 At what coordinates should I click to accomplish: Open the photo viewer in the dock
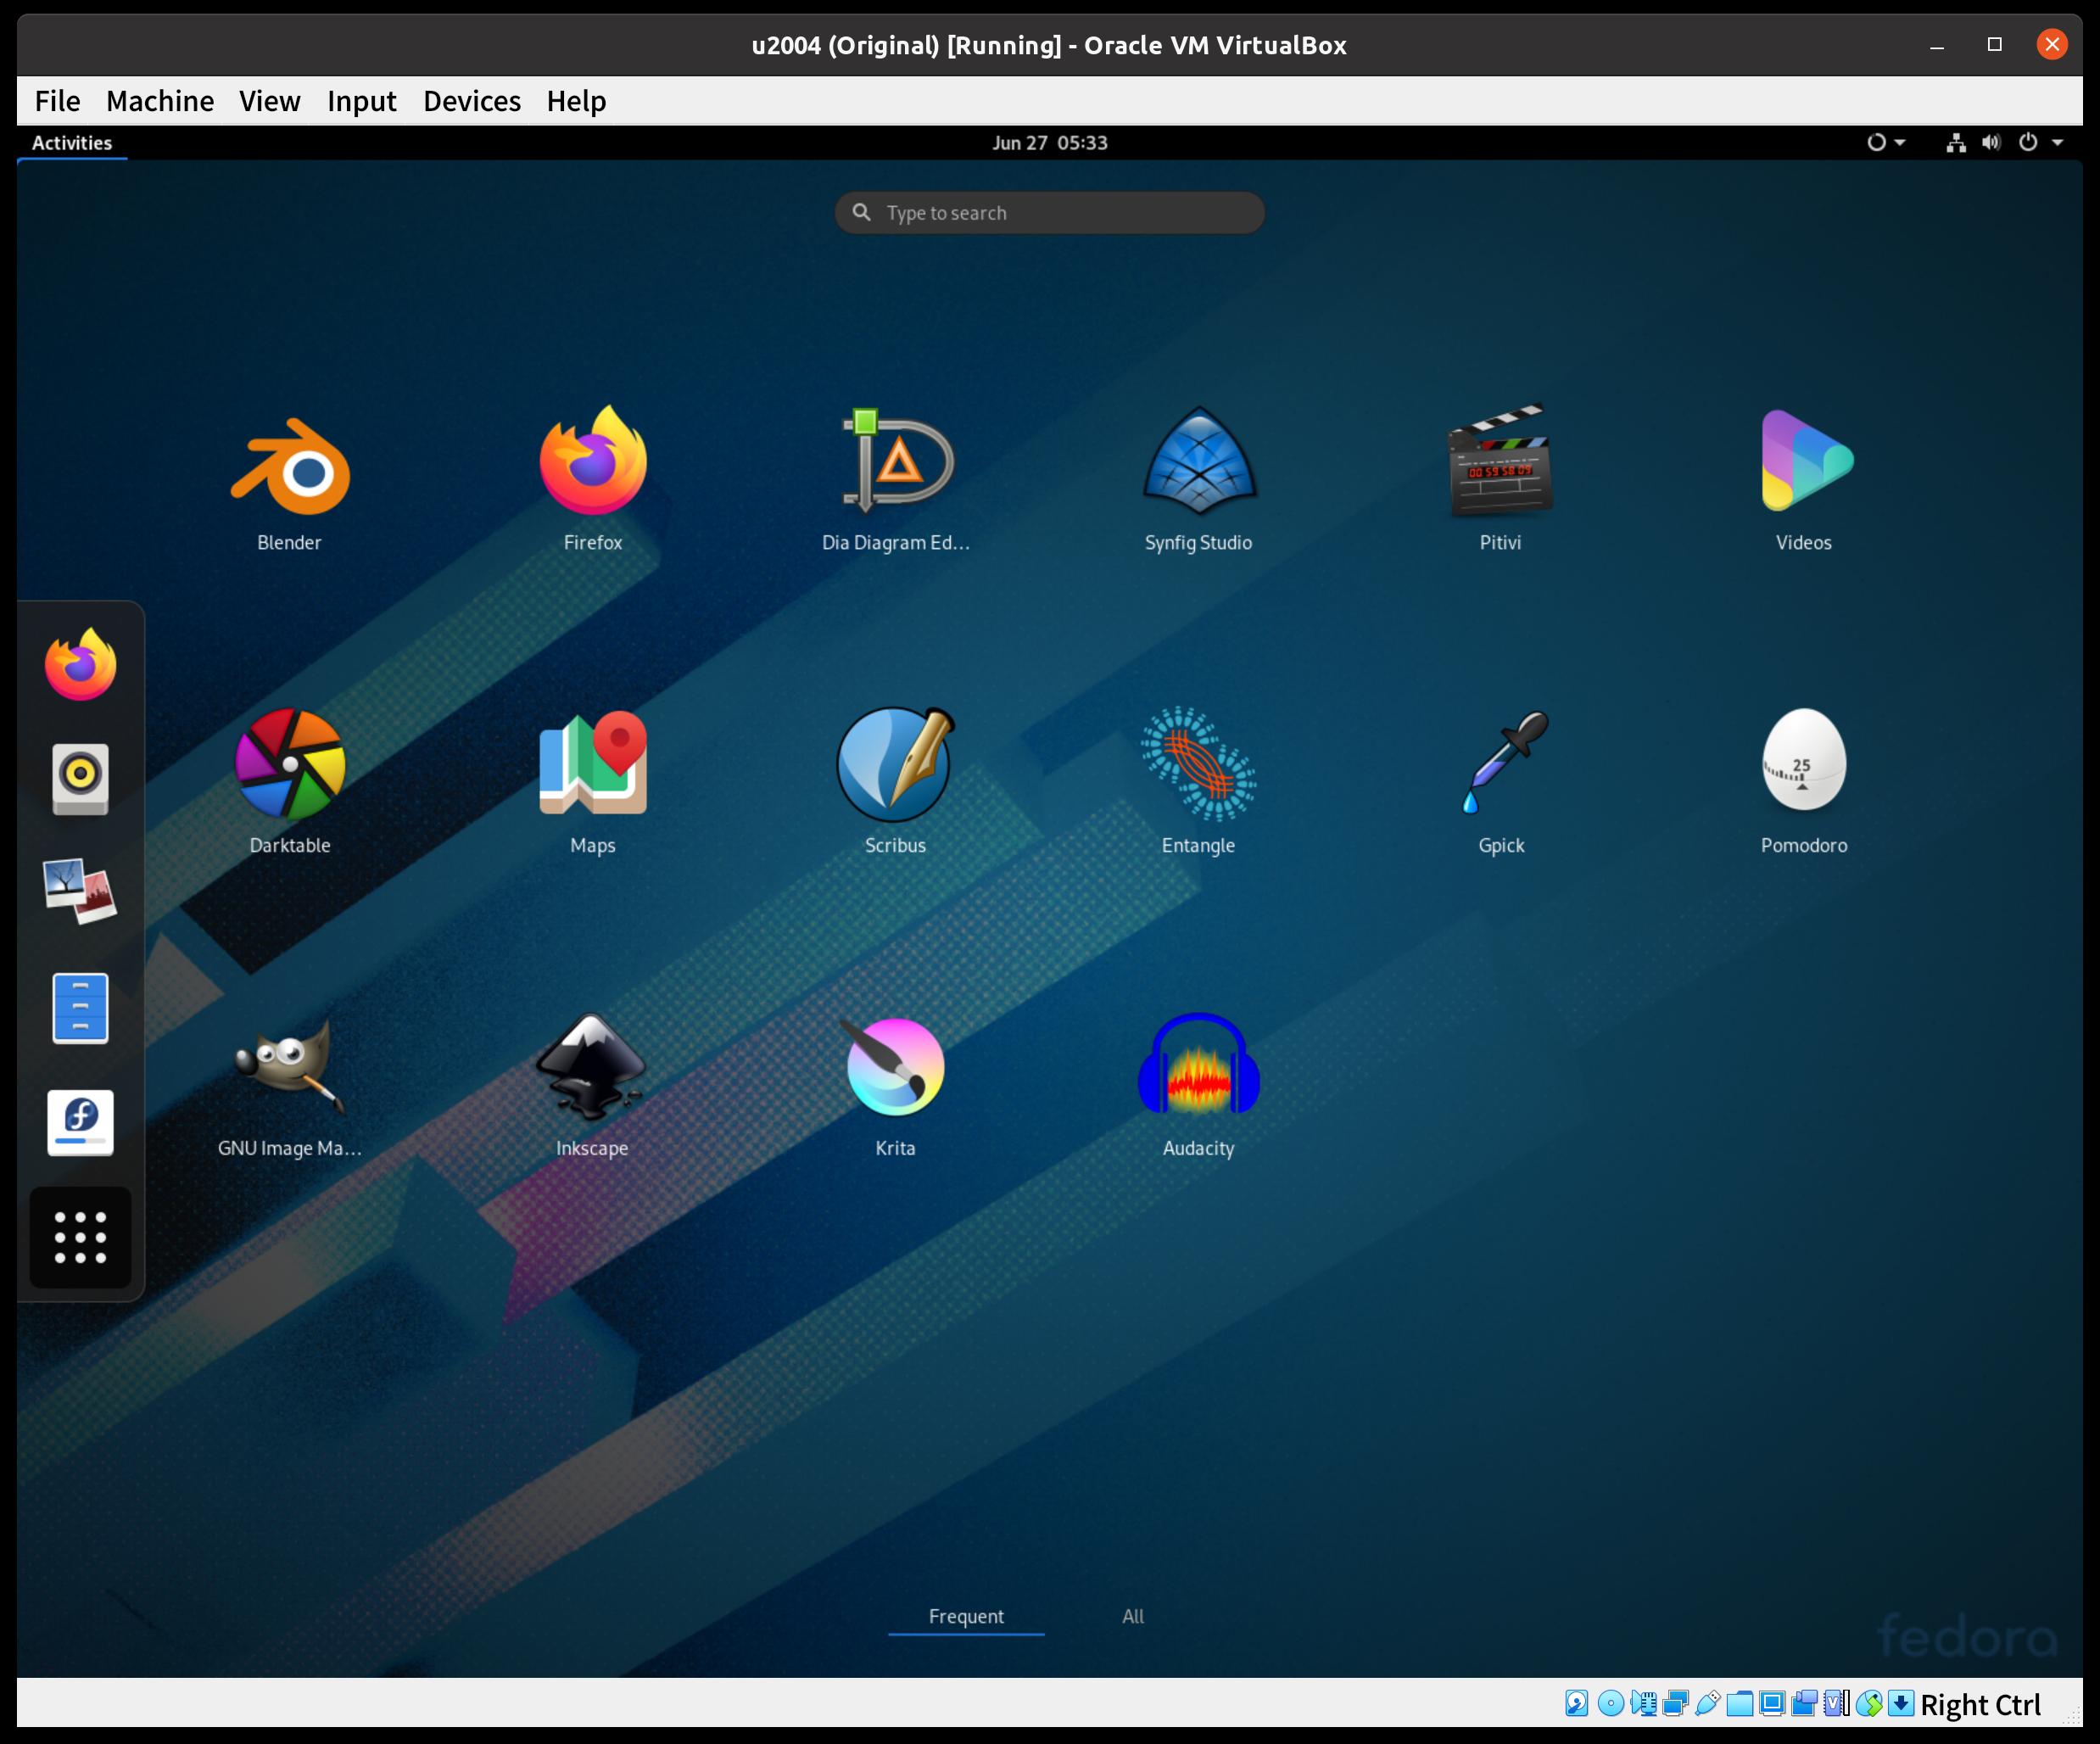[x=80, y=891]
